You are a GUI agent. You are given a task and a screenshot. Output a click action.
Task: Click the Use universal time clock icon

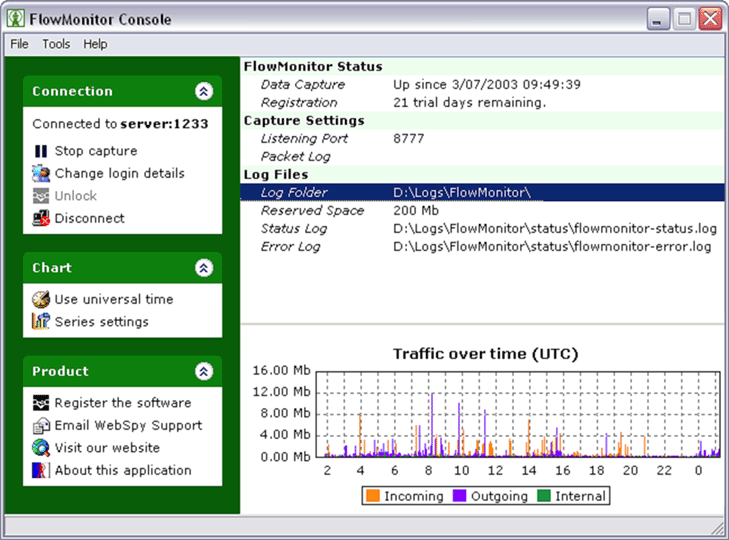(x=41, y=299)
